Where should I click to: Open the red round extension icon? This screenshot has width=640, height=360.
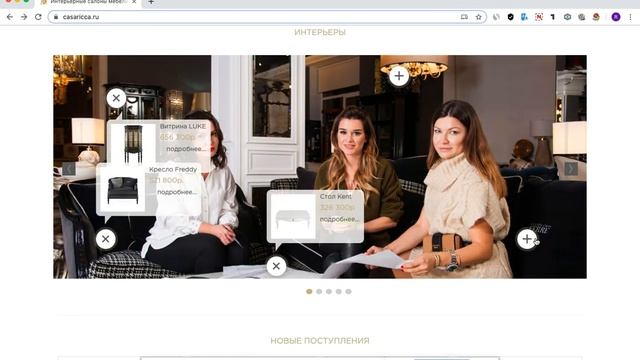click(x=596, y=17)
